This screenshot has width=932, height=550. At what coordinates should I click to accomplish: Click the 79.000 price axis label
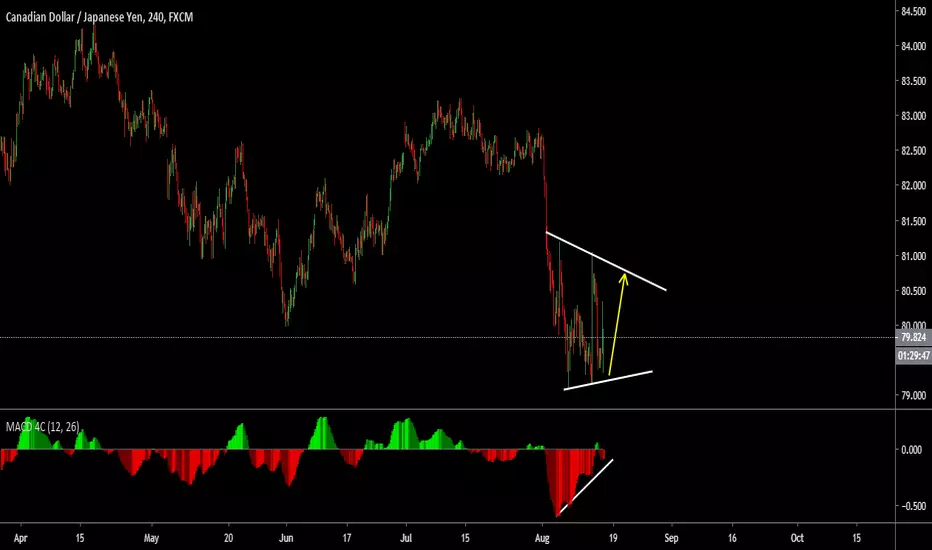tap(914, 395)
